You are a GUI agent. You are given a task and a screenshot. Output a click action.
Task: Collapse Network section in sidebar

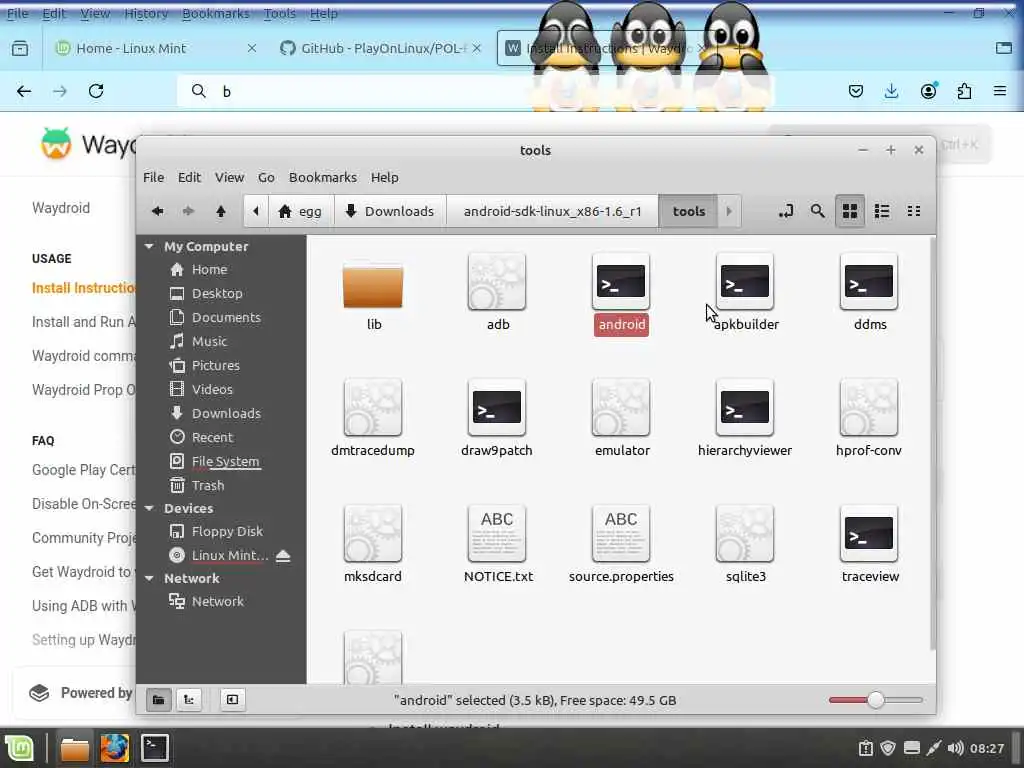click(x=150, y=578)
